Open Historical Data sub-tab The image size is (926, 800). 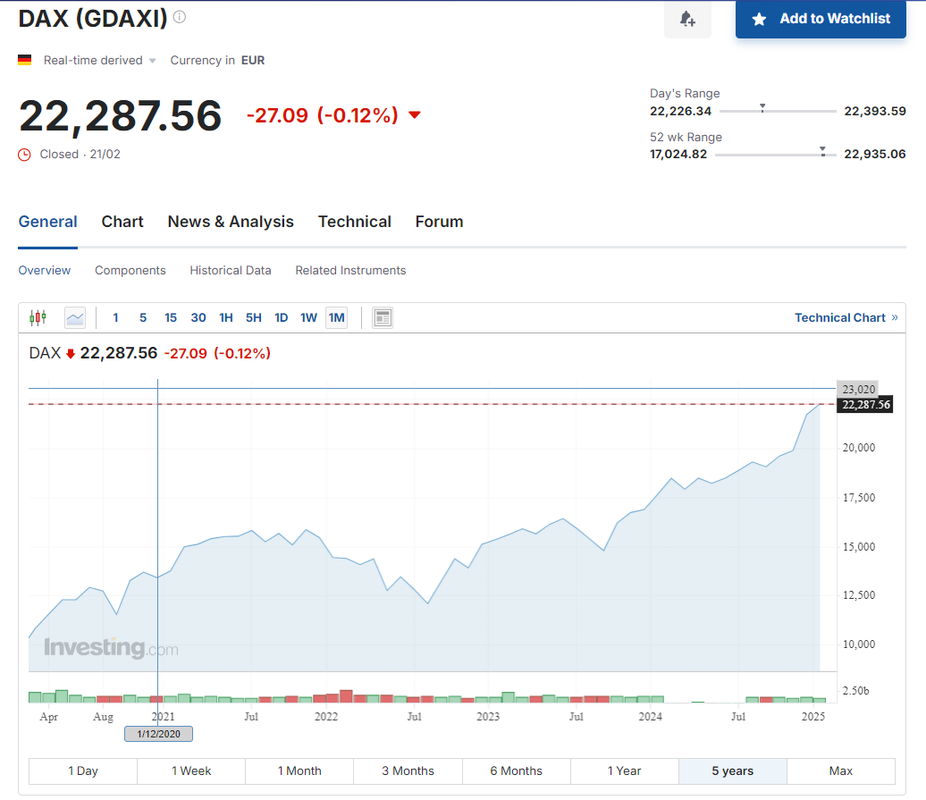pyautogui.click(x=230, y=270)
